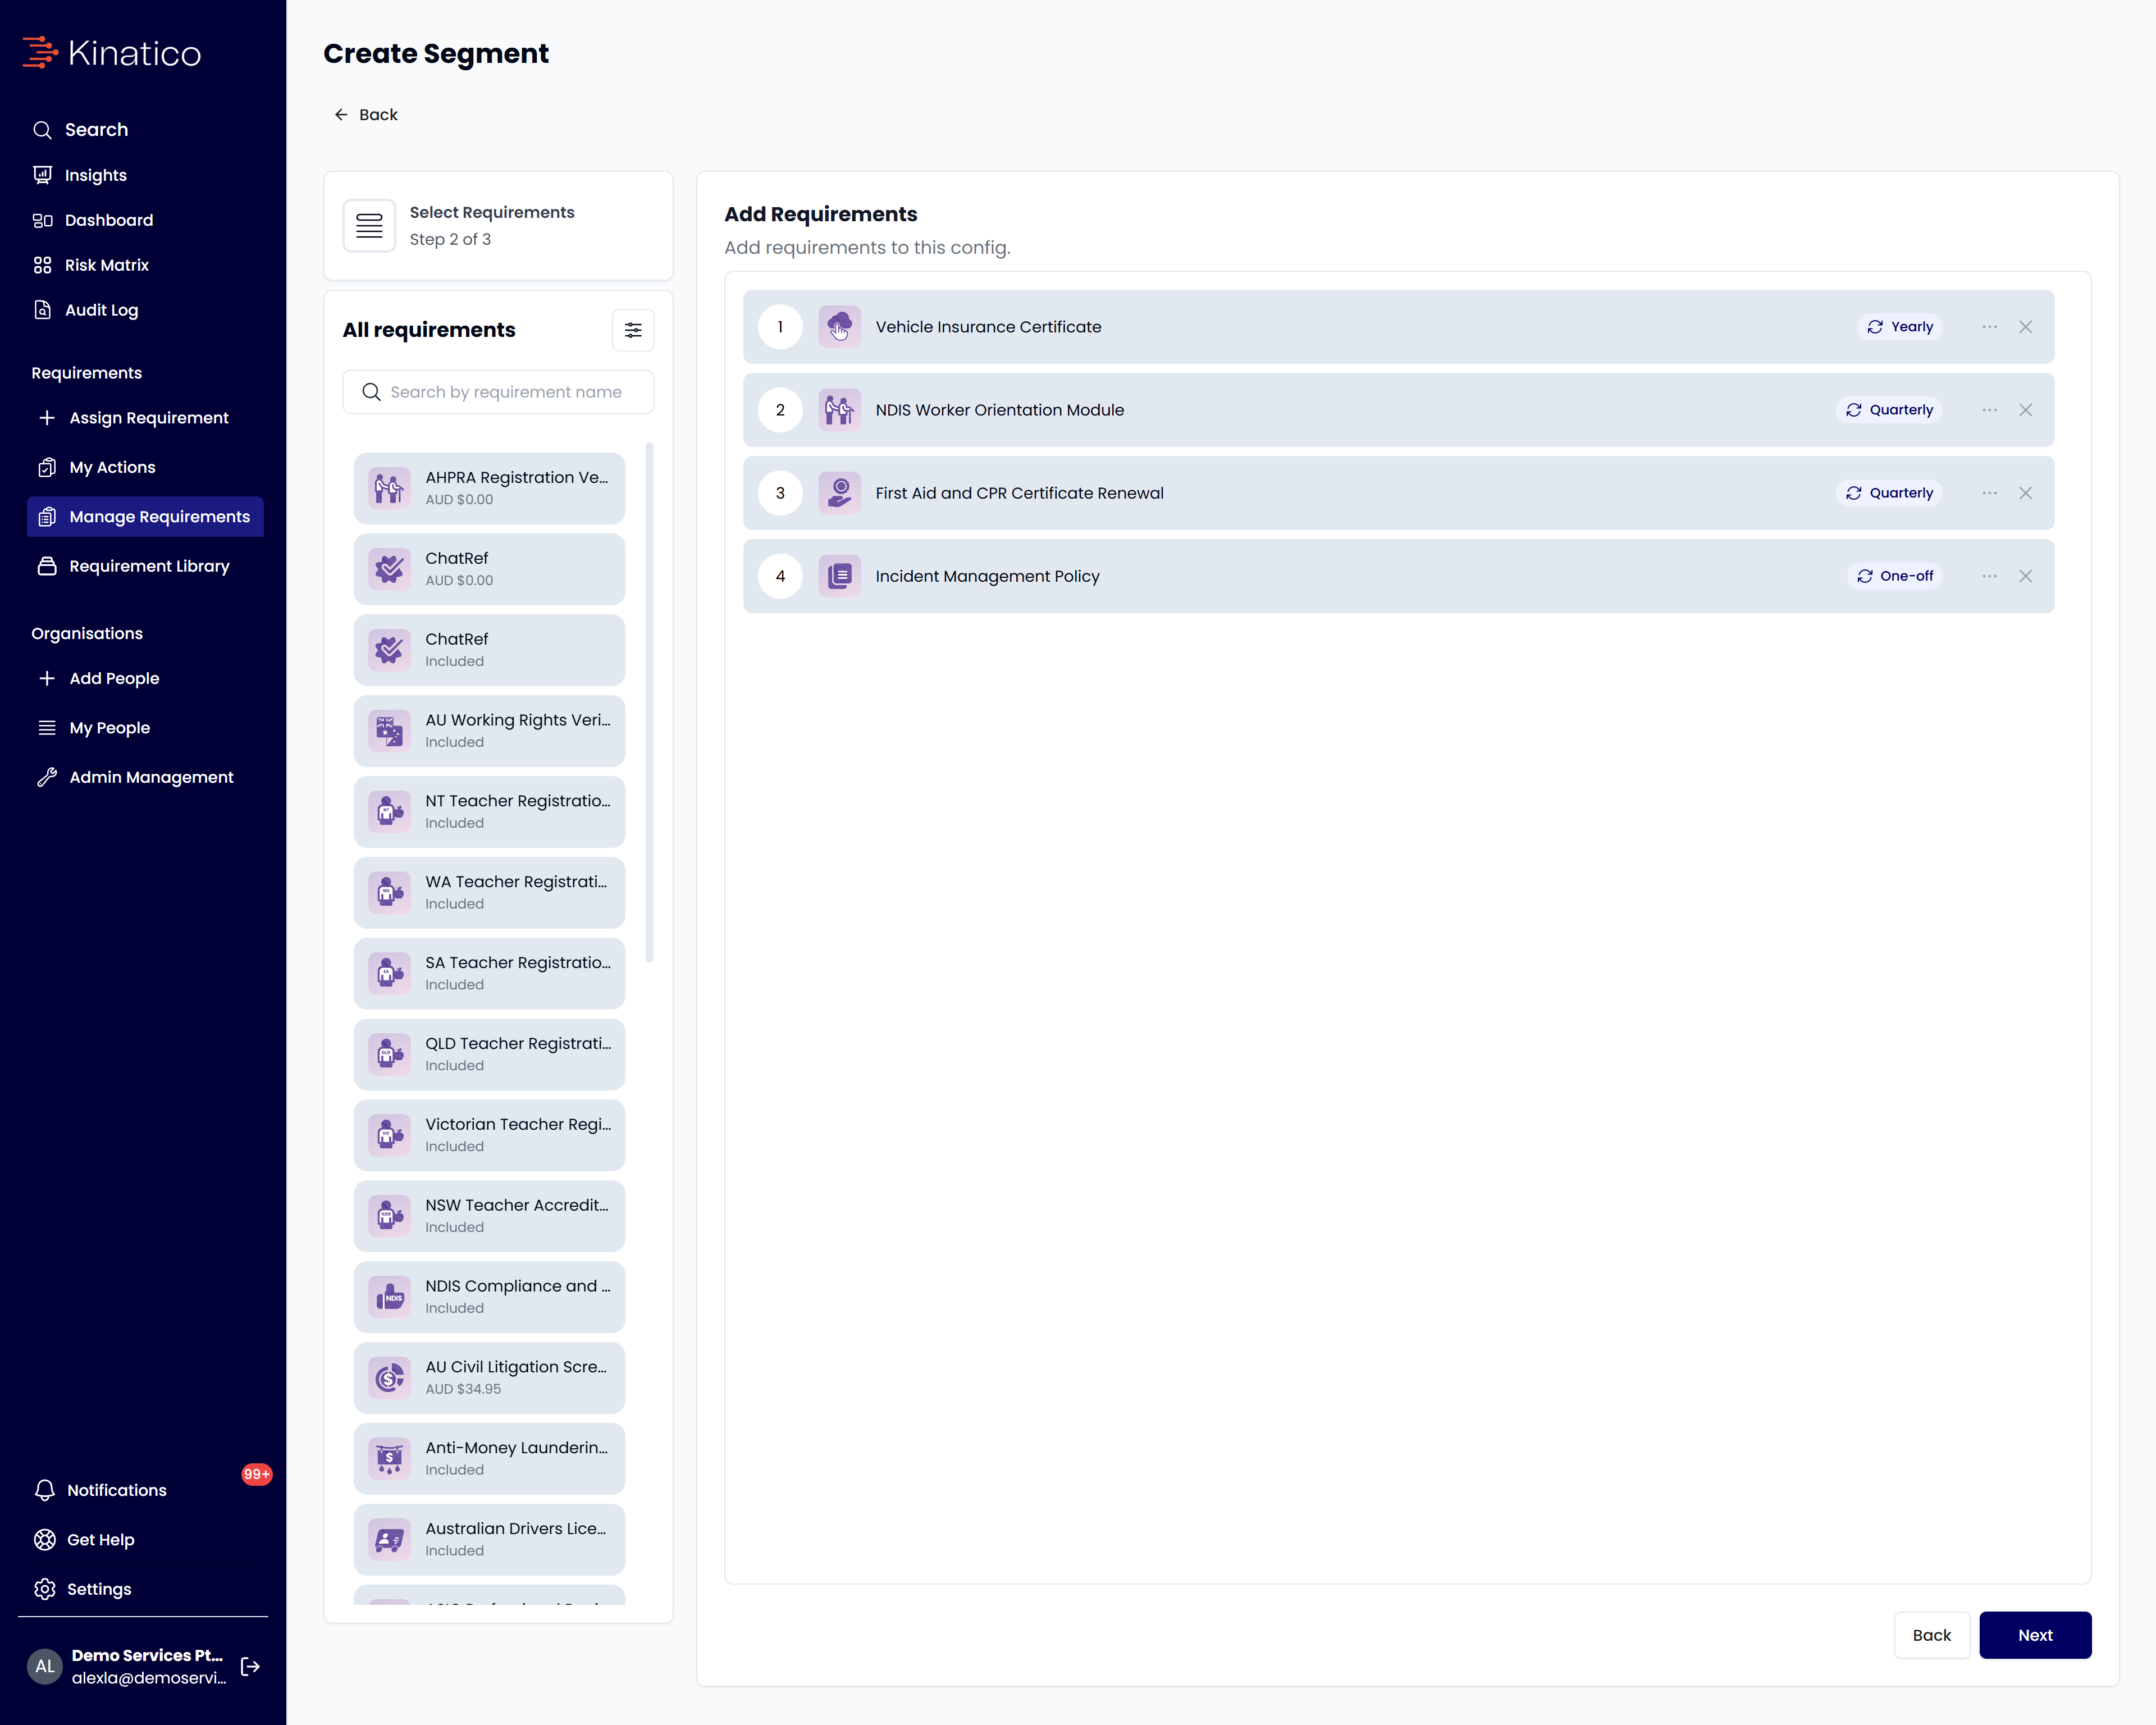Add the ChatRef AUD $0.00 card

[489, 569]
